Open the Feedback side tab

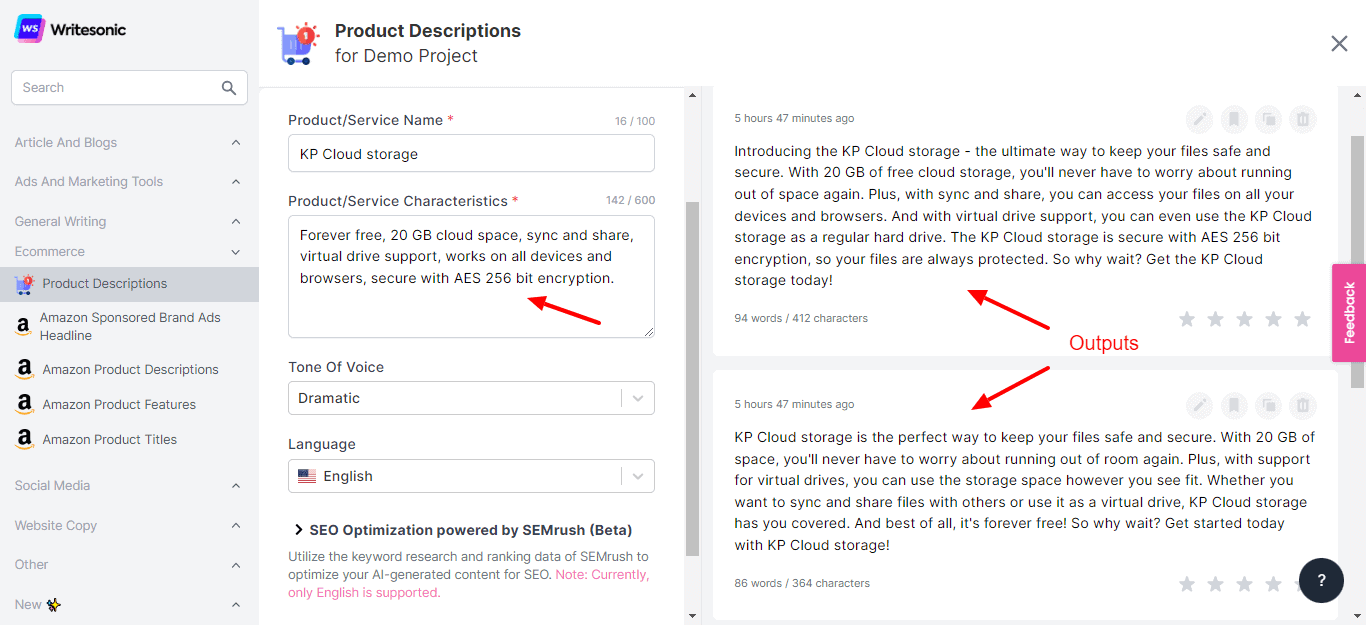tap(1349, 313)
